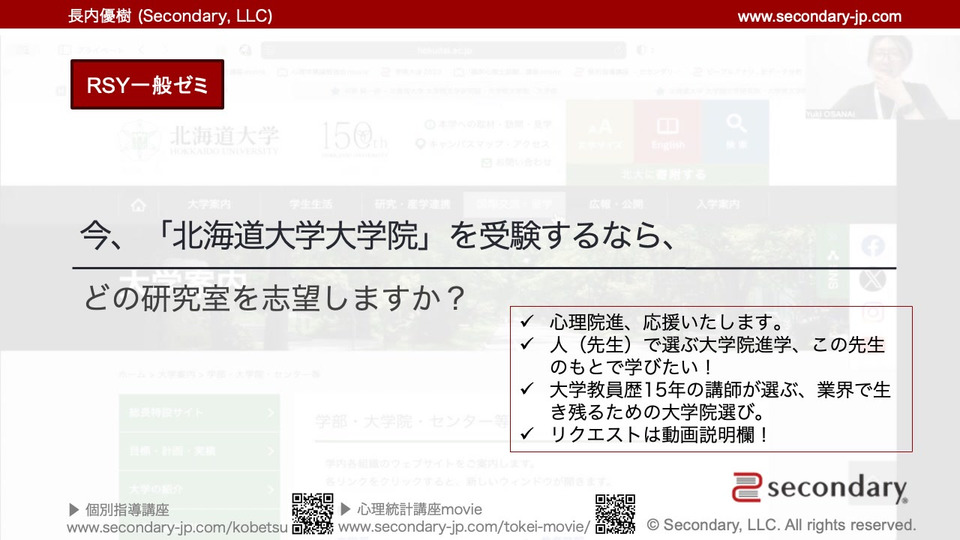The width and height of the screenshot is (960, 540).
Task: Open the 150th anniversary logo
Action: (354, 138)
